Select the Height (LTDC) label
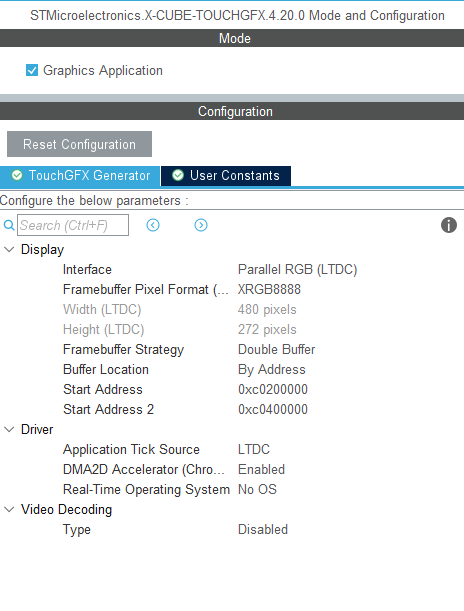Viewport: 464px width, 611px height. 104,330
